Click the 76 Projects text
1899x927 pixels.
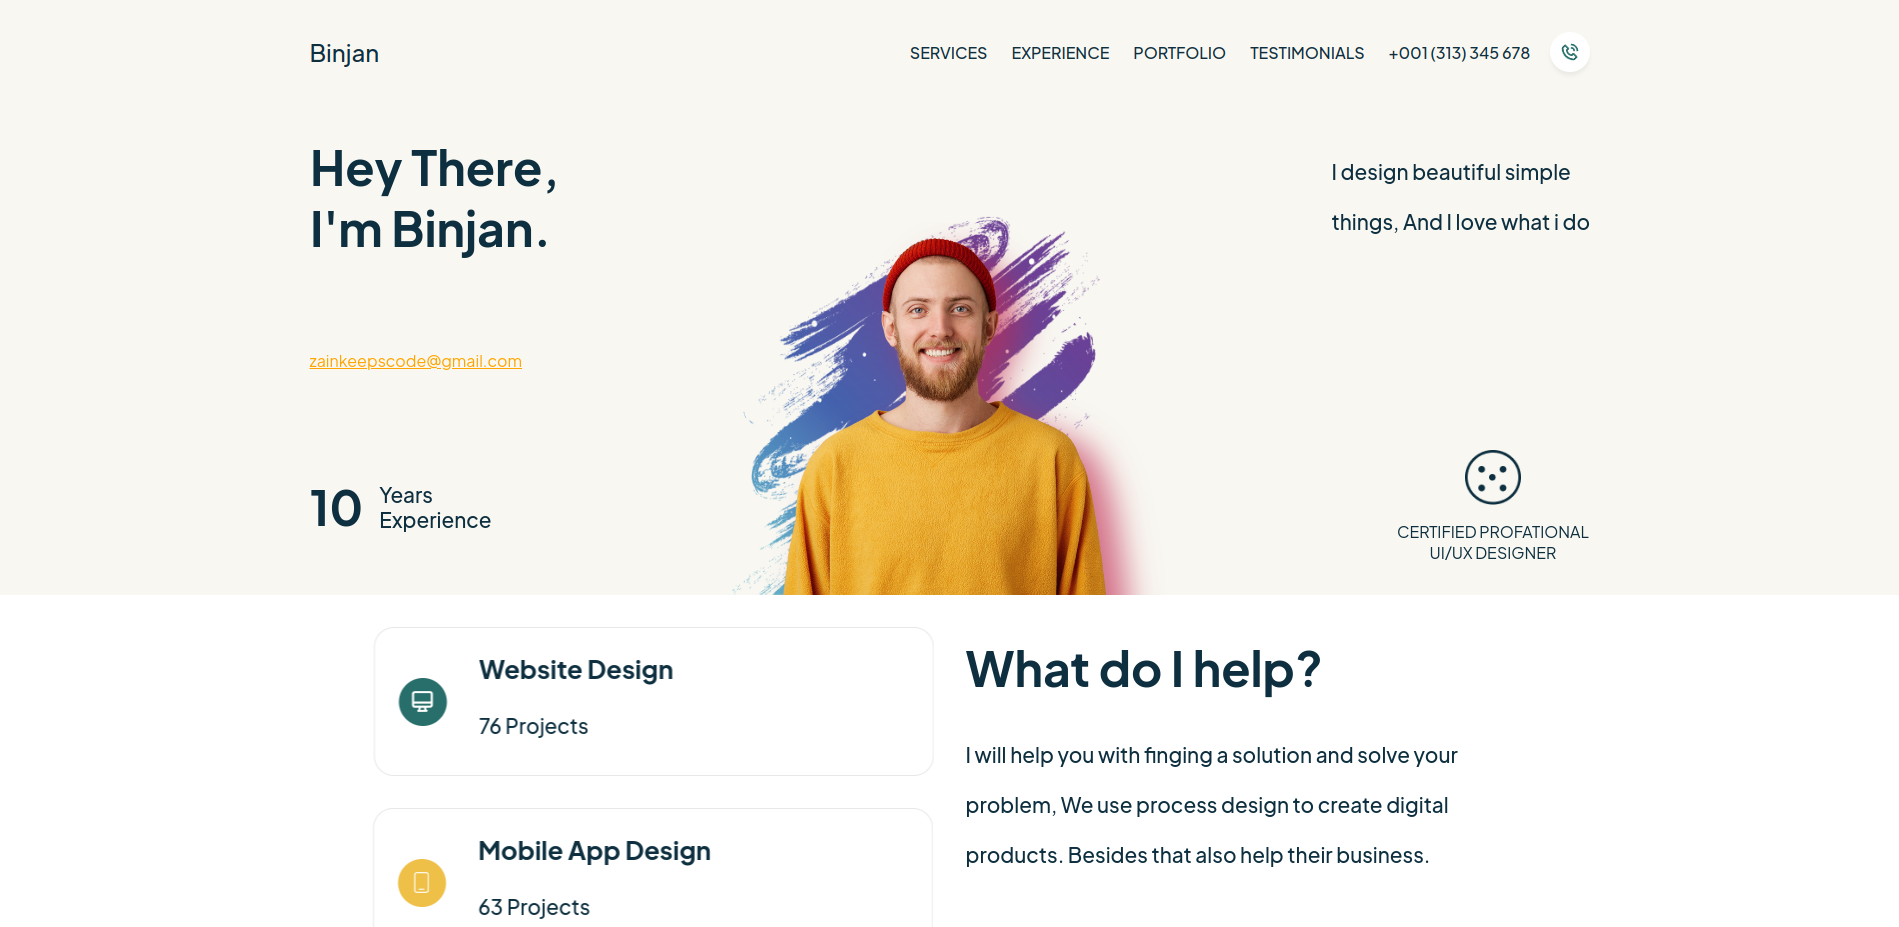[x=533, y=726]
